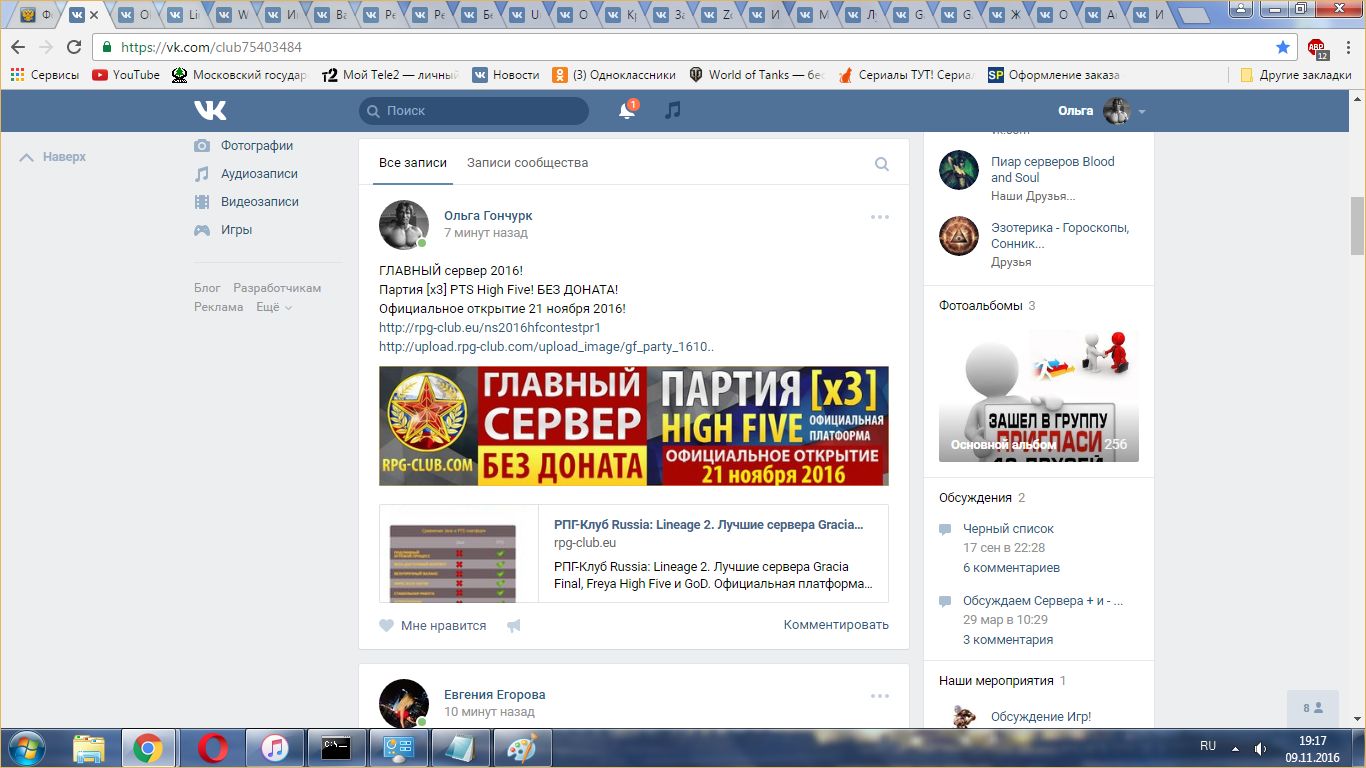Click the Игры gamepad icon
This screenshot has width=1366, height=768.
202,230
